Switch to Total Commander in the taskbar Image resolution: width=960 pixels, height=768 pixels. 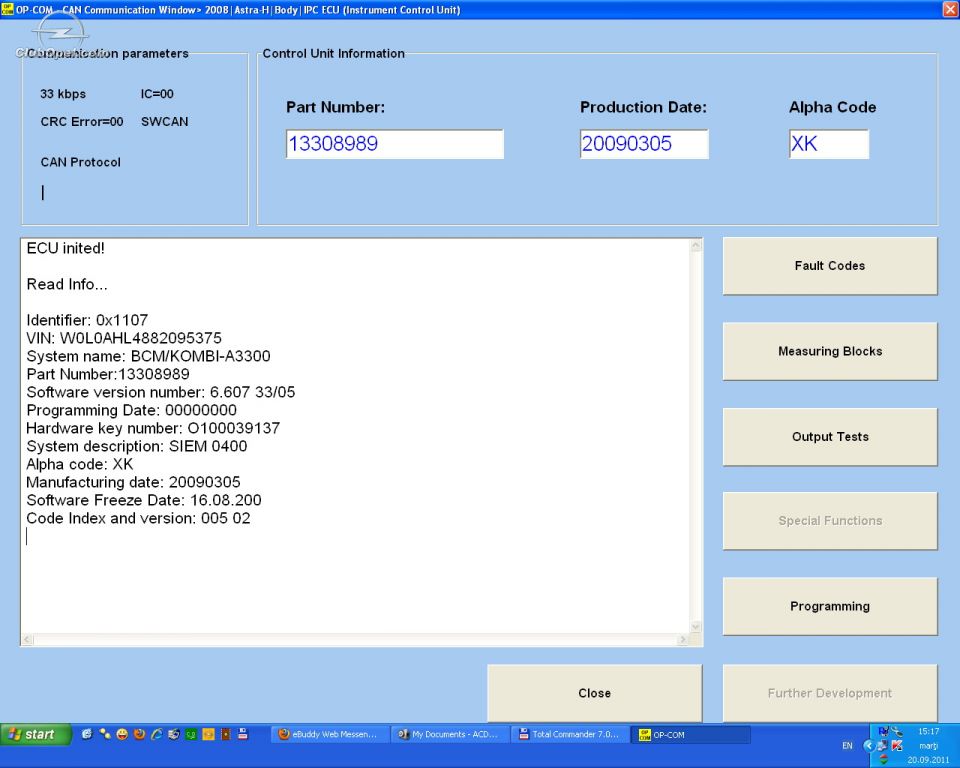click(570, 734)
